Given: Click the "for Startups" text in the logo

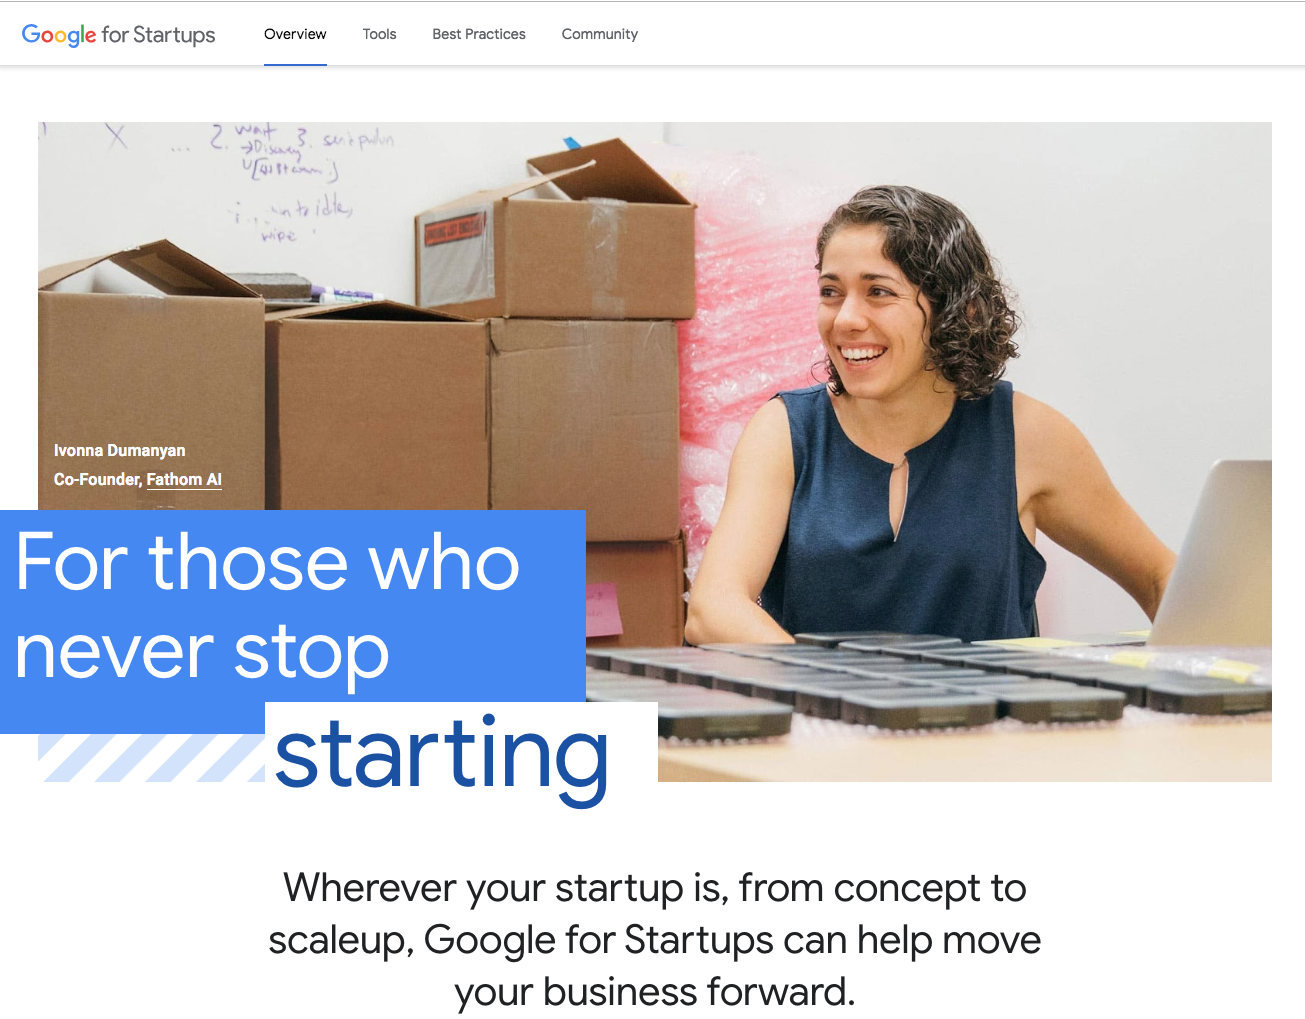Looking at the screenshot, I should [x=158, y=35].
